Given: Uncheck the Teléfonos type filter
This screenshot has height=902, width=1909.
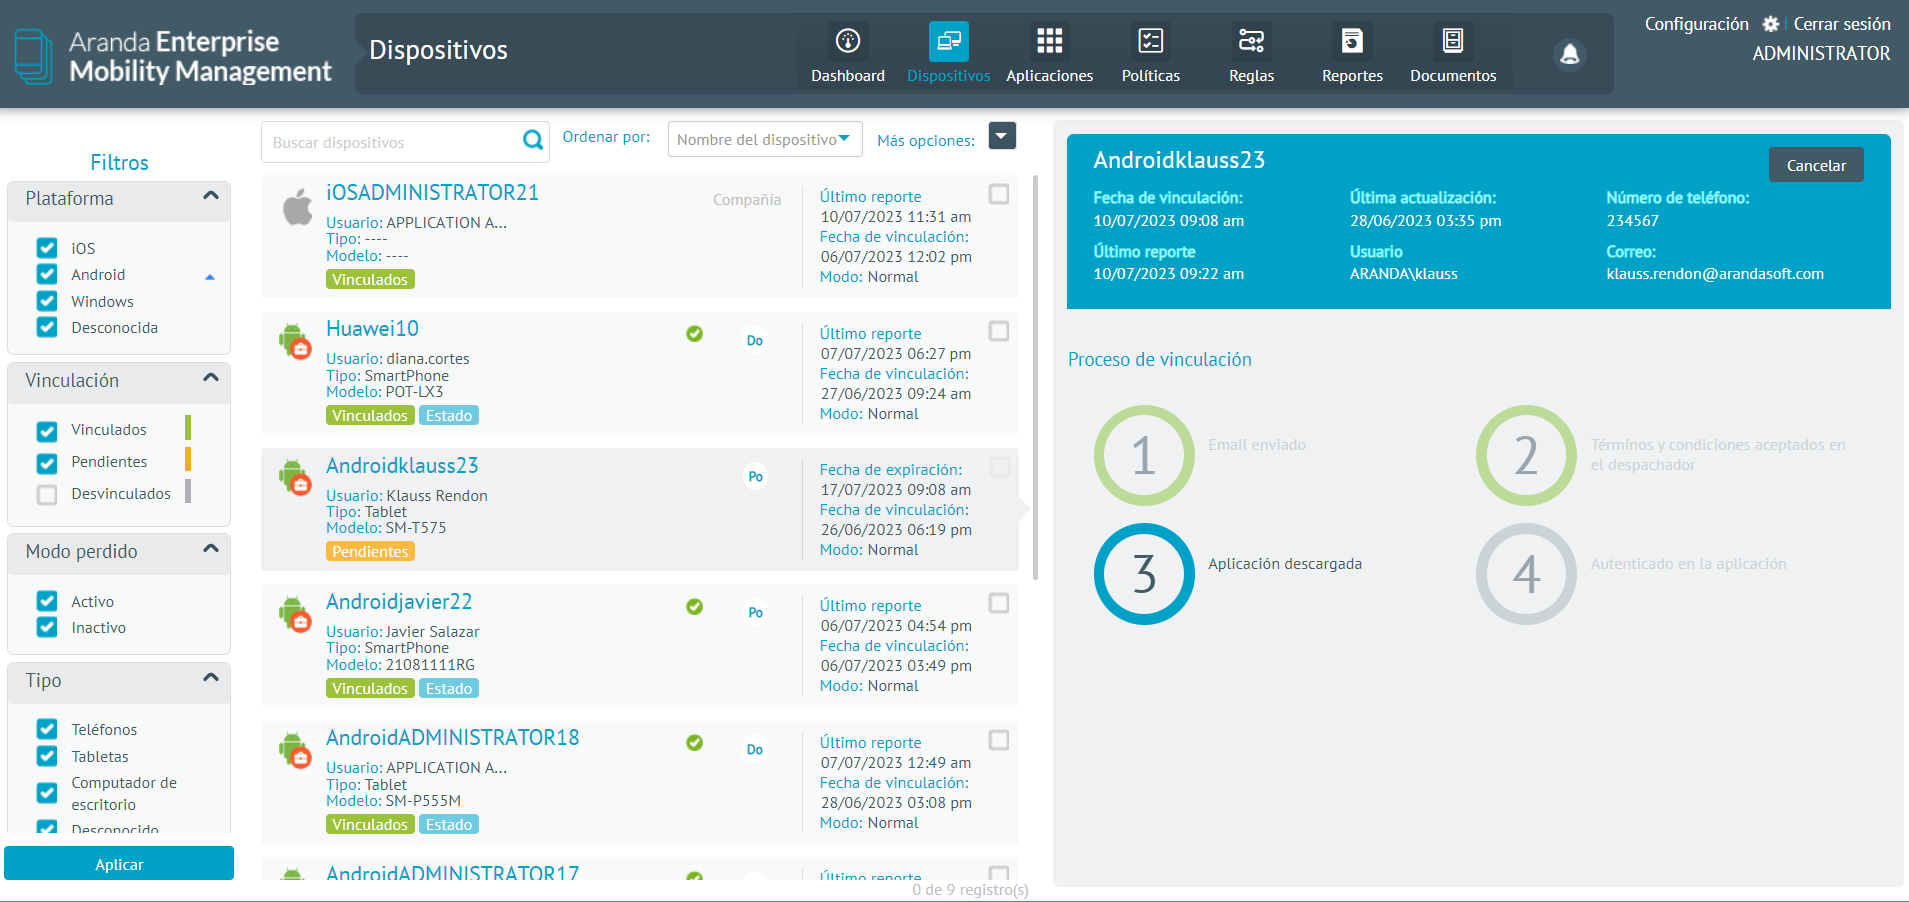Looking at the screenshot, I should click(x=47, y=729).
